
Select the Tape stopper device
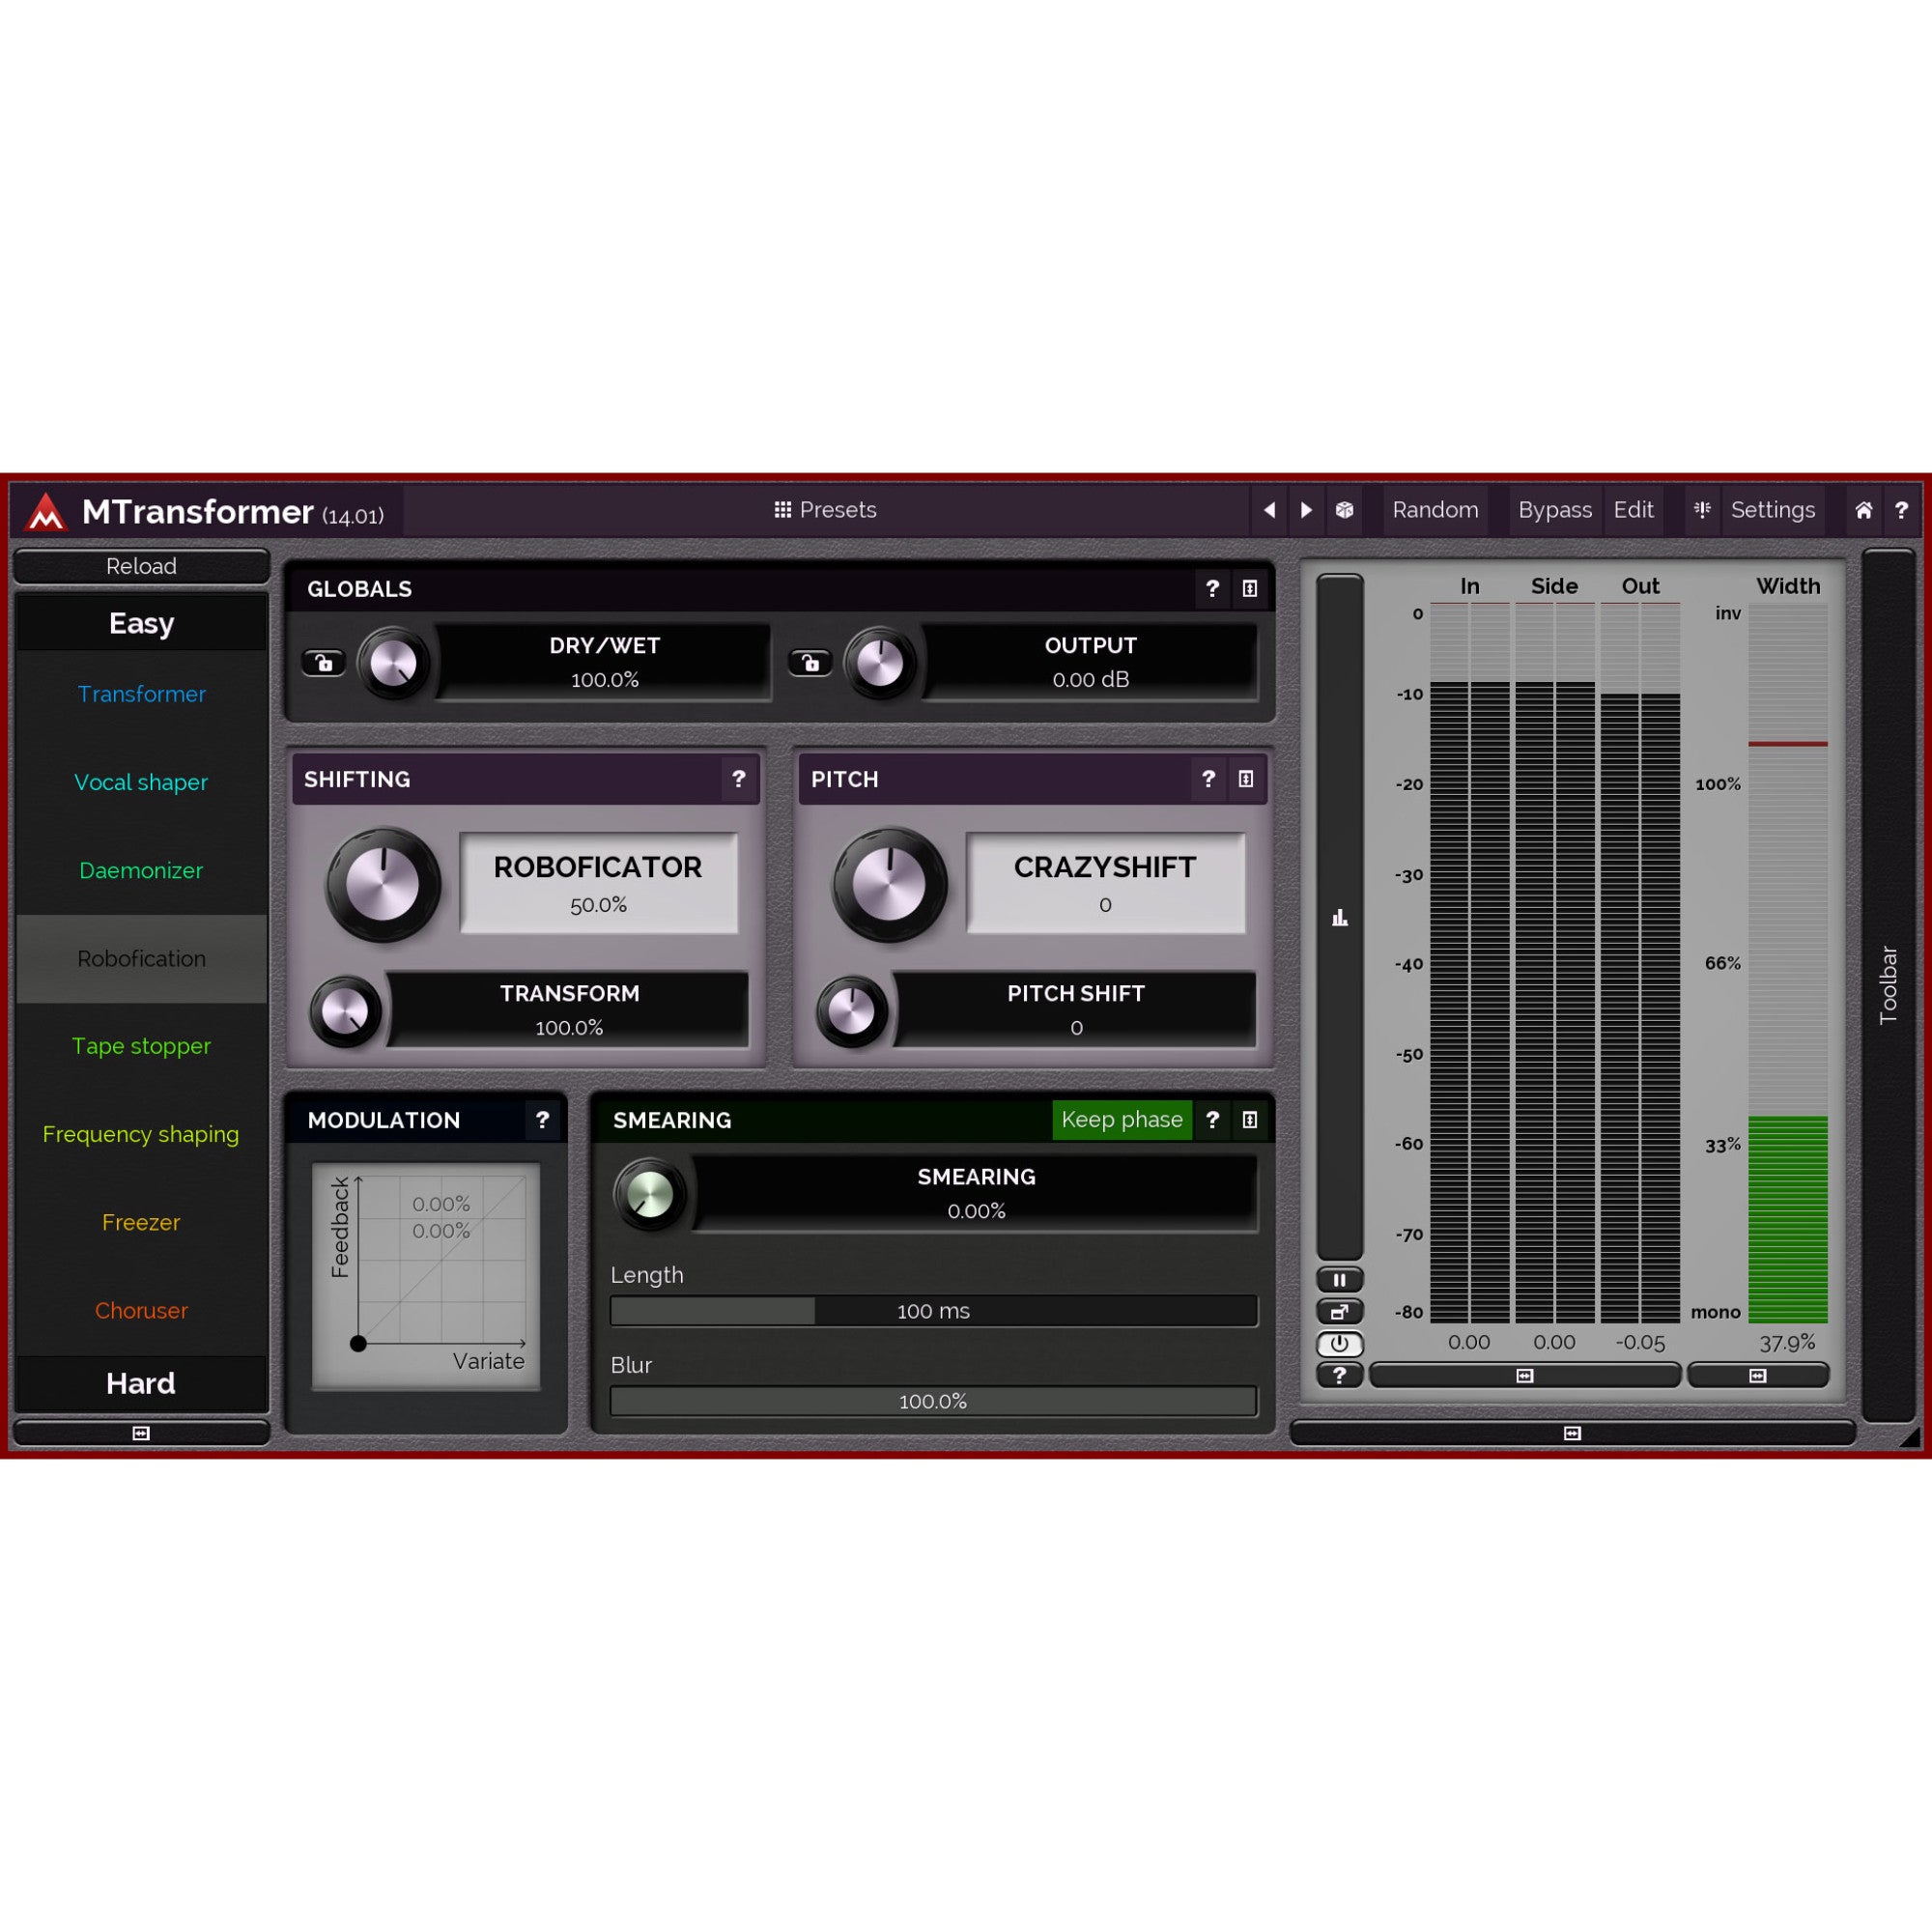coord(141,1046)
